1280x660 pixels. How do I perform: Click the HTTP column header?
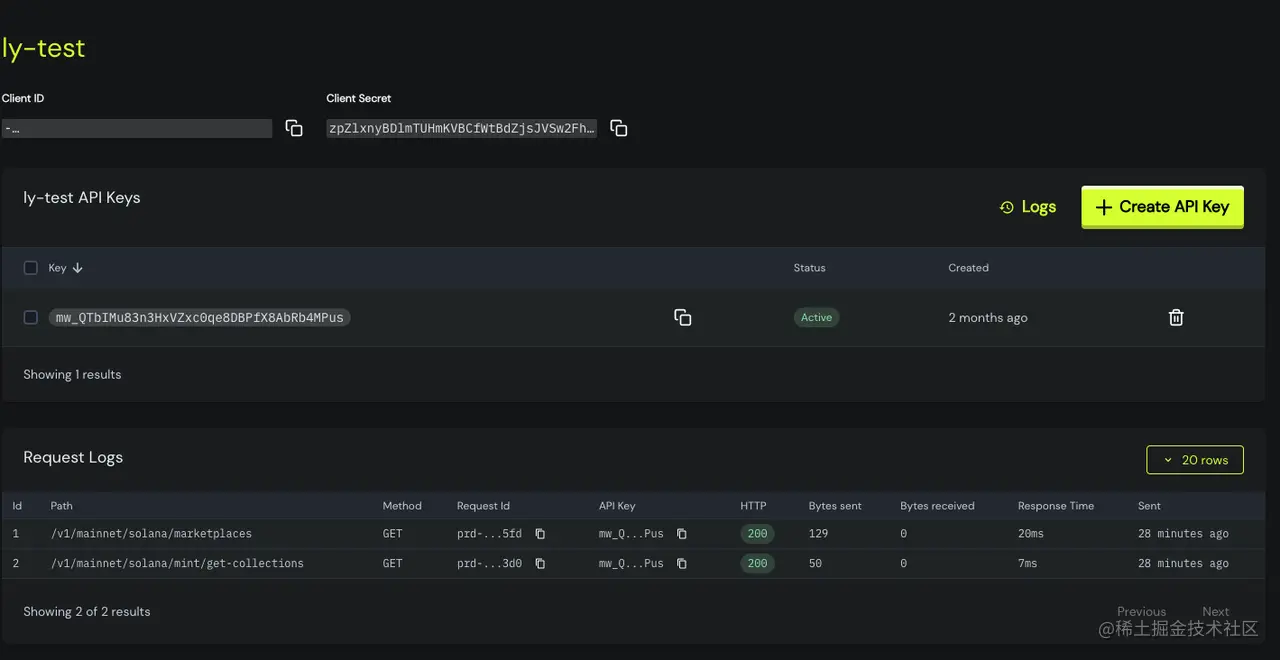click(x=753, y=506)
